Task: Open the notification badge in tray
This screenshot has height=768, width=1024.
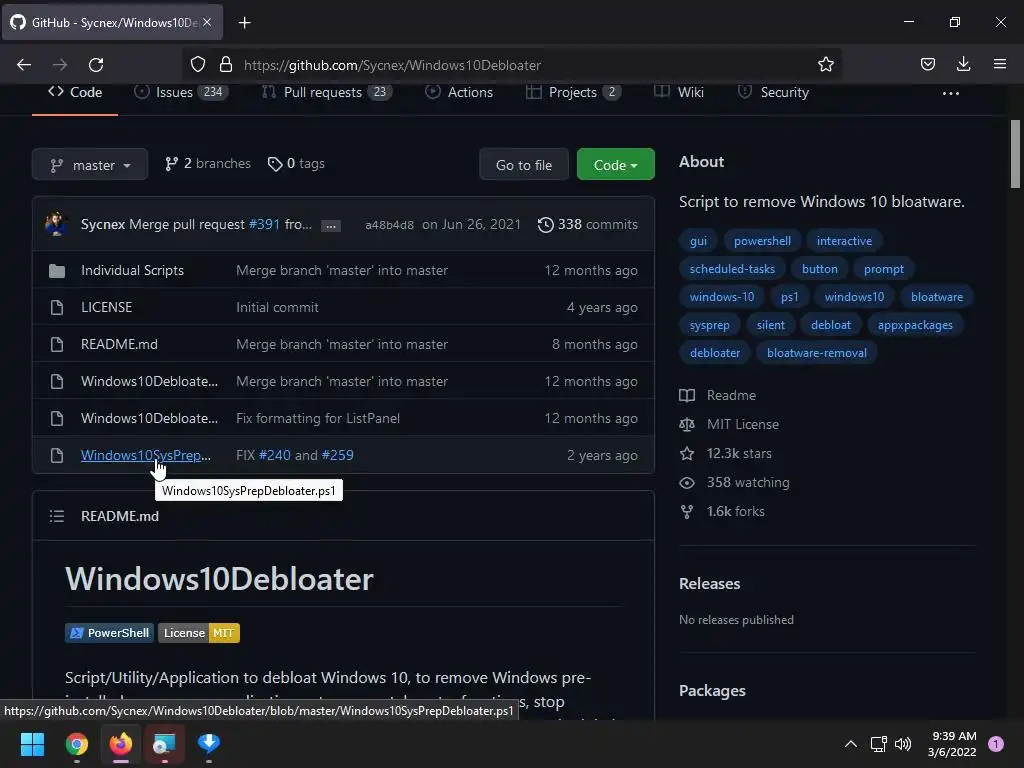Action: (995, 743)
